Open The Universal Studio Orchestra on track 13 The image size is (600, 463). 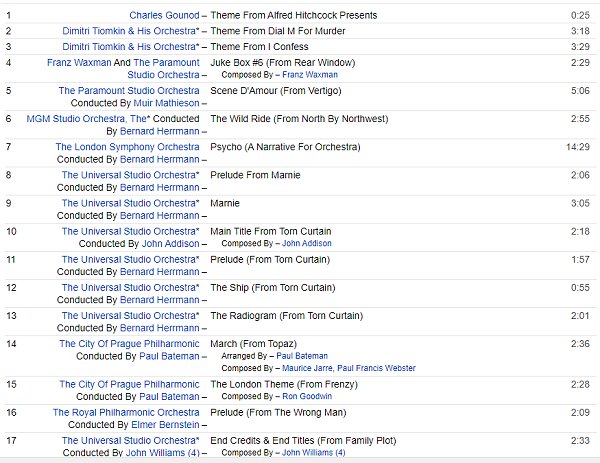pyautogui.click(x=129, y=316)
